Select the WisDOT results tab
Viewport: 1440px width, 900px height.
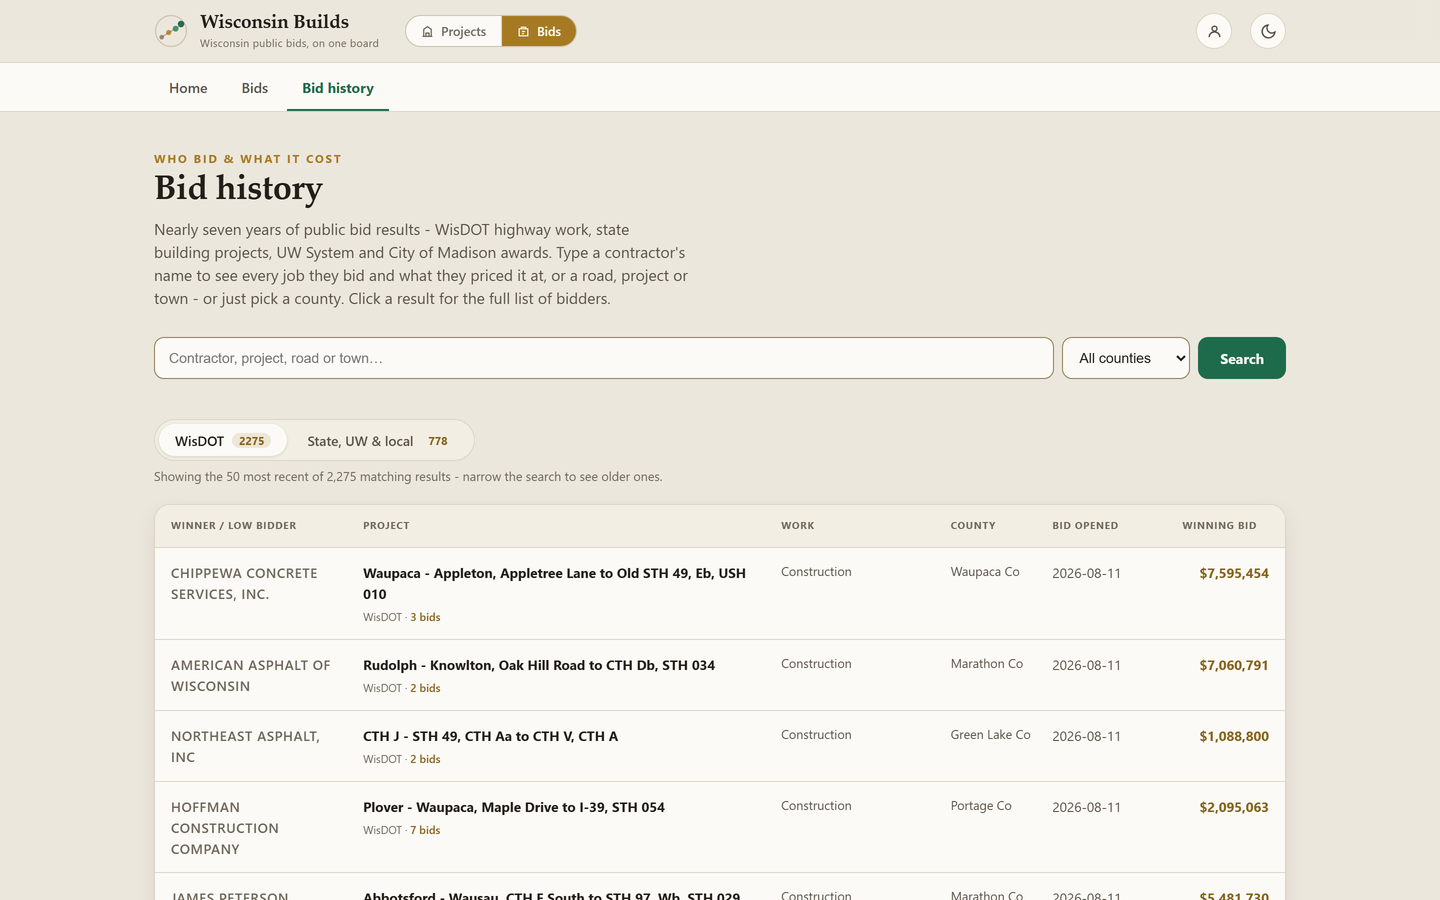point(222,440)
